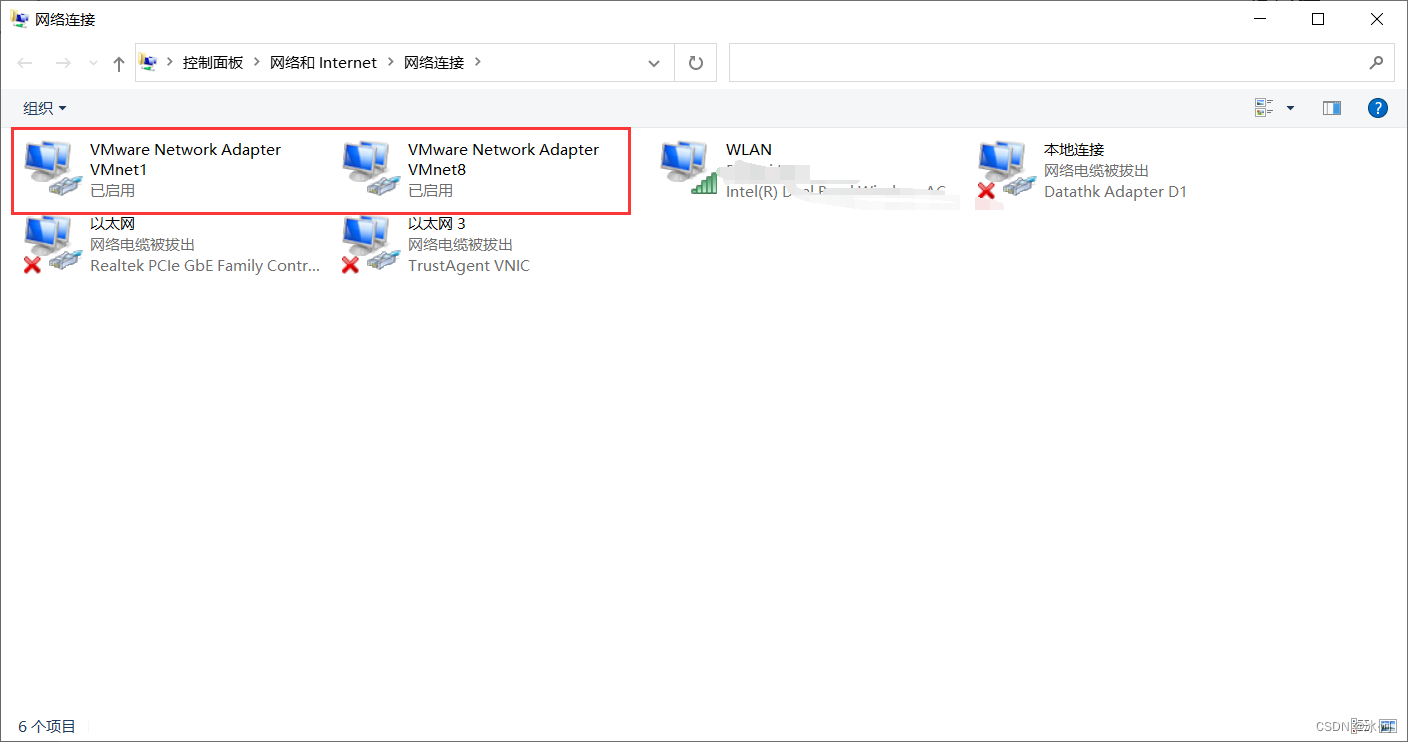Open the more view options dropdown arrow
The height and width of the screenshot is (742, 1408).
[1290, 108]
